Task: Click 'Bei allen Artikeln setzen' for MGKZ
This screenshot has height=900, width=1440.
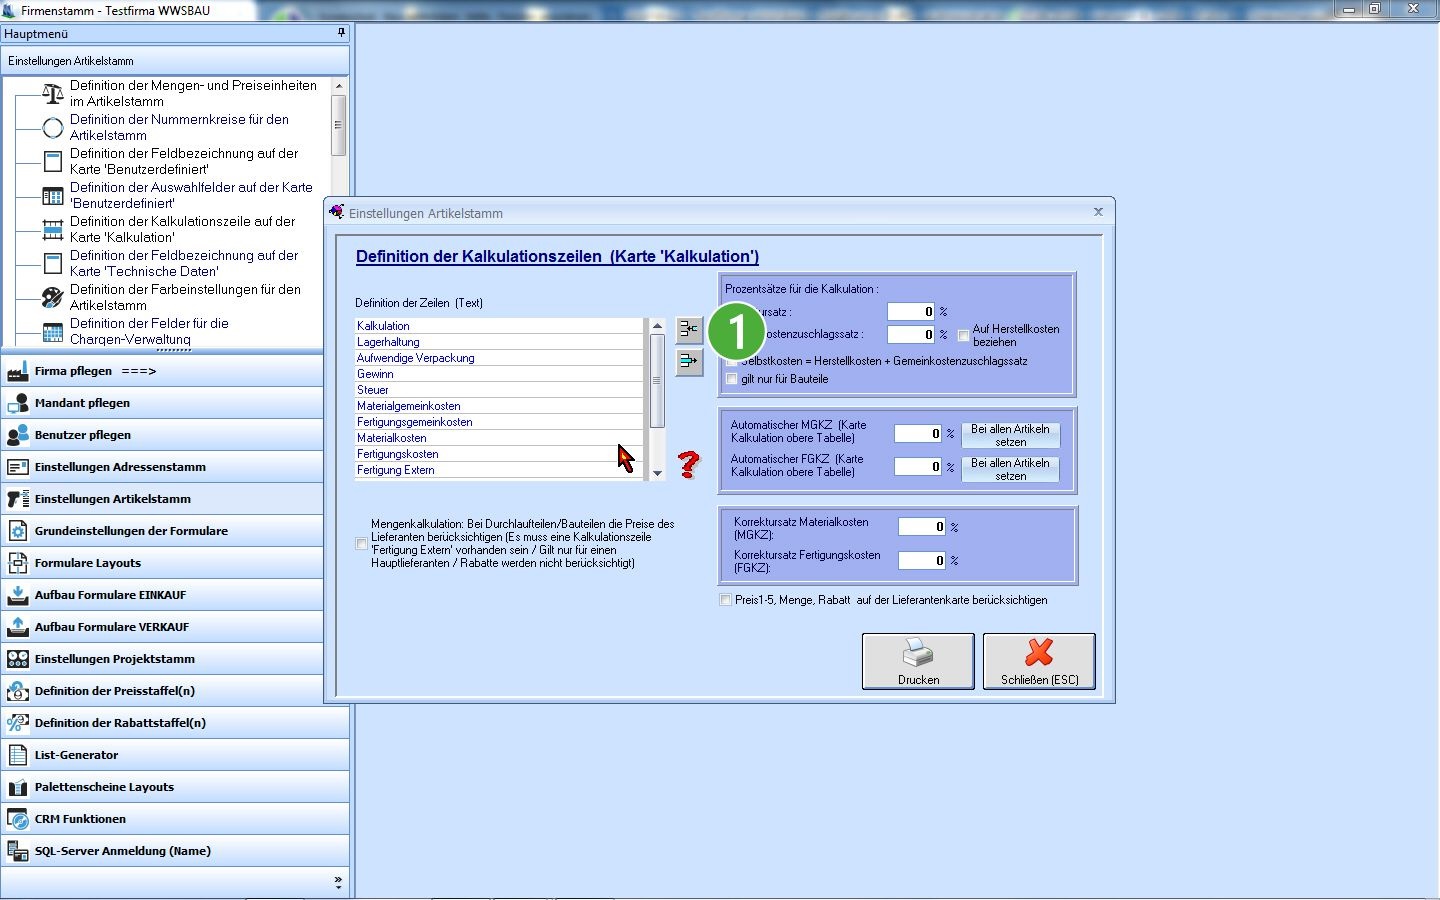Action: [1010, 435]
